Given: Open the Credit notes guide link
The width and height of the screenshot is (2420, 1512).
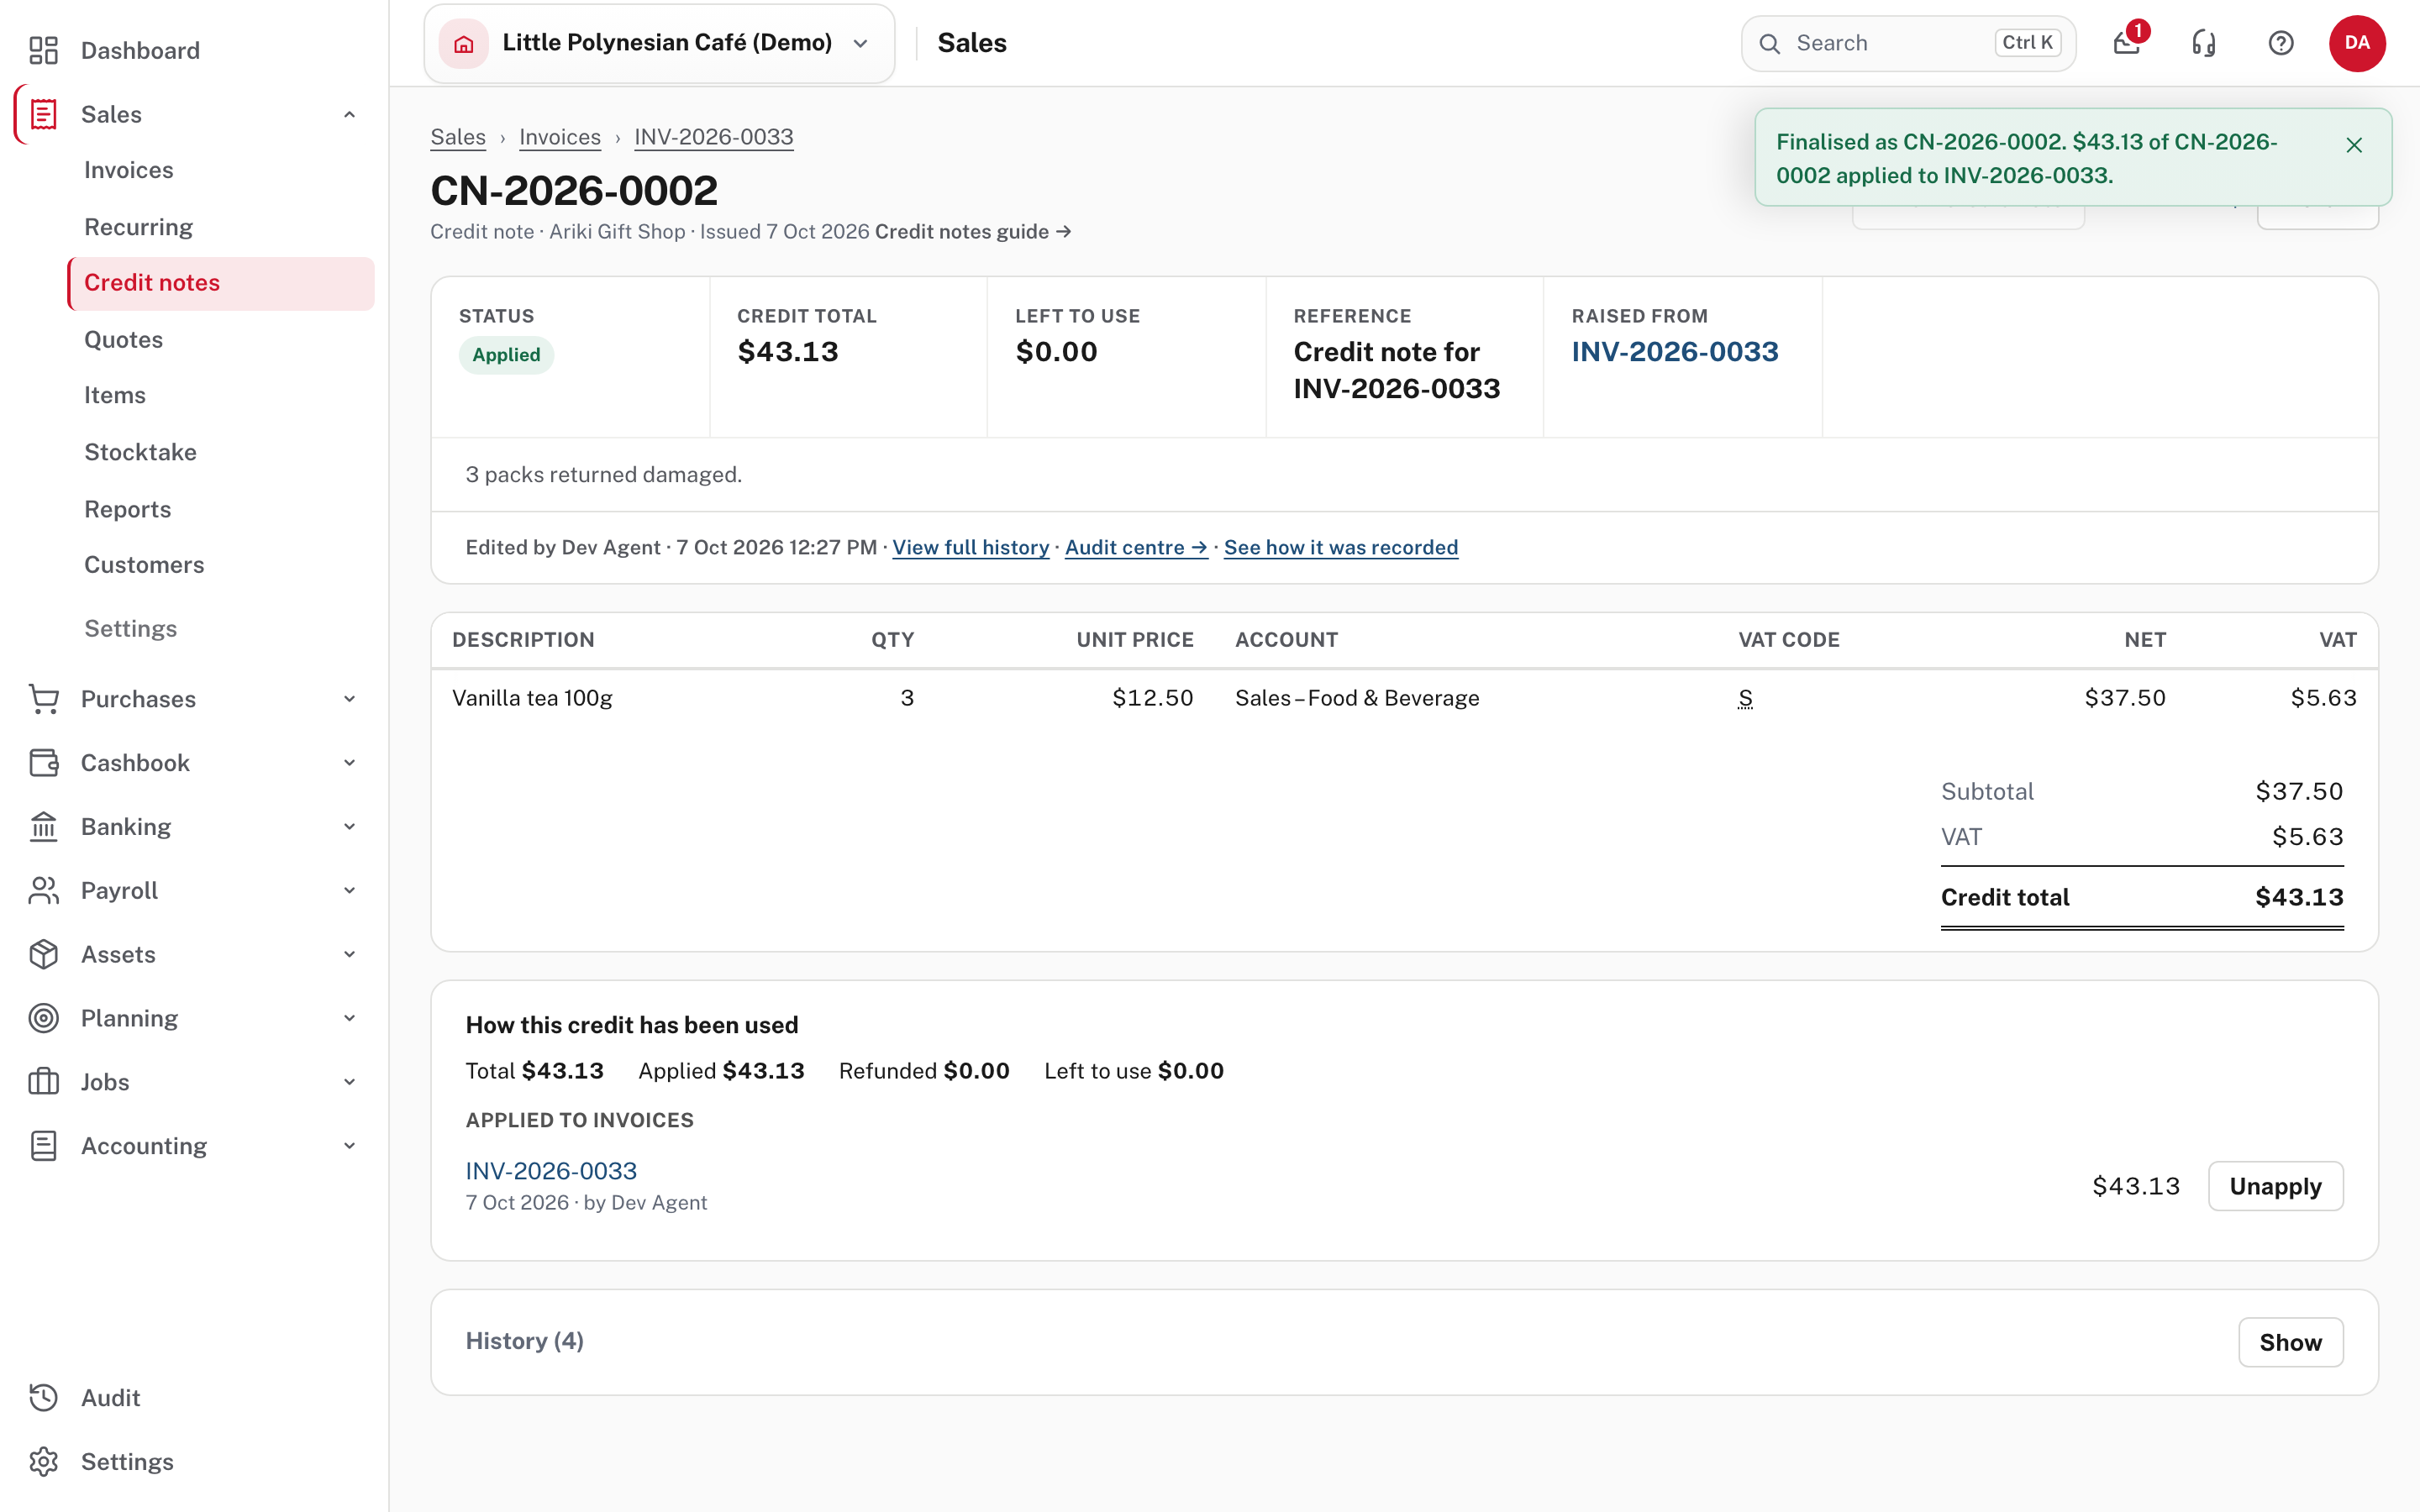Looking at the screenshot, I should click(973, 231).
